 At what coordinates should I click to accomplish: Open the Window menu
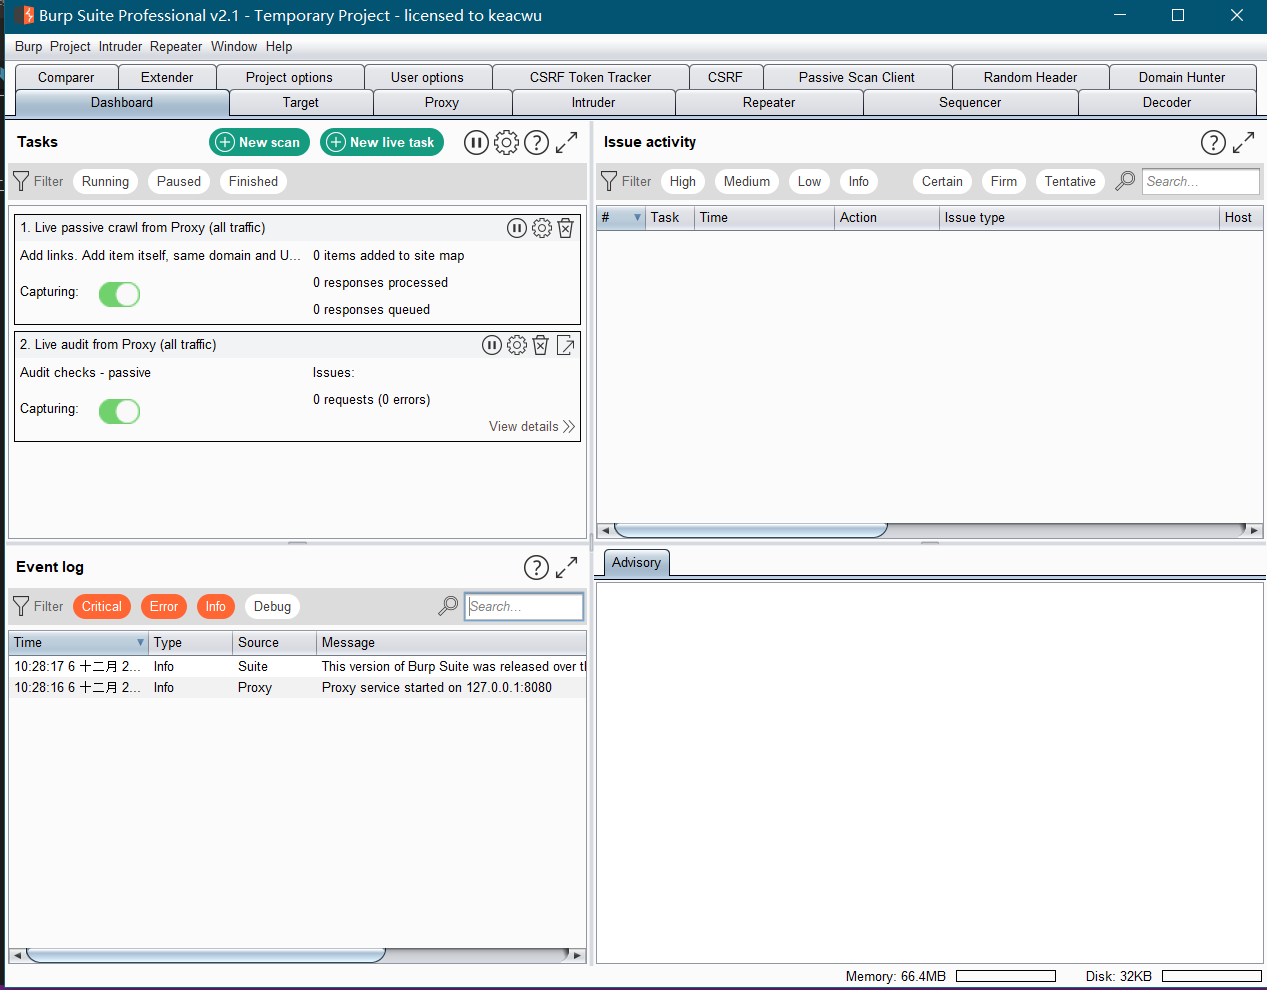[234, 46]
